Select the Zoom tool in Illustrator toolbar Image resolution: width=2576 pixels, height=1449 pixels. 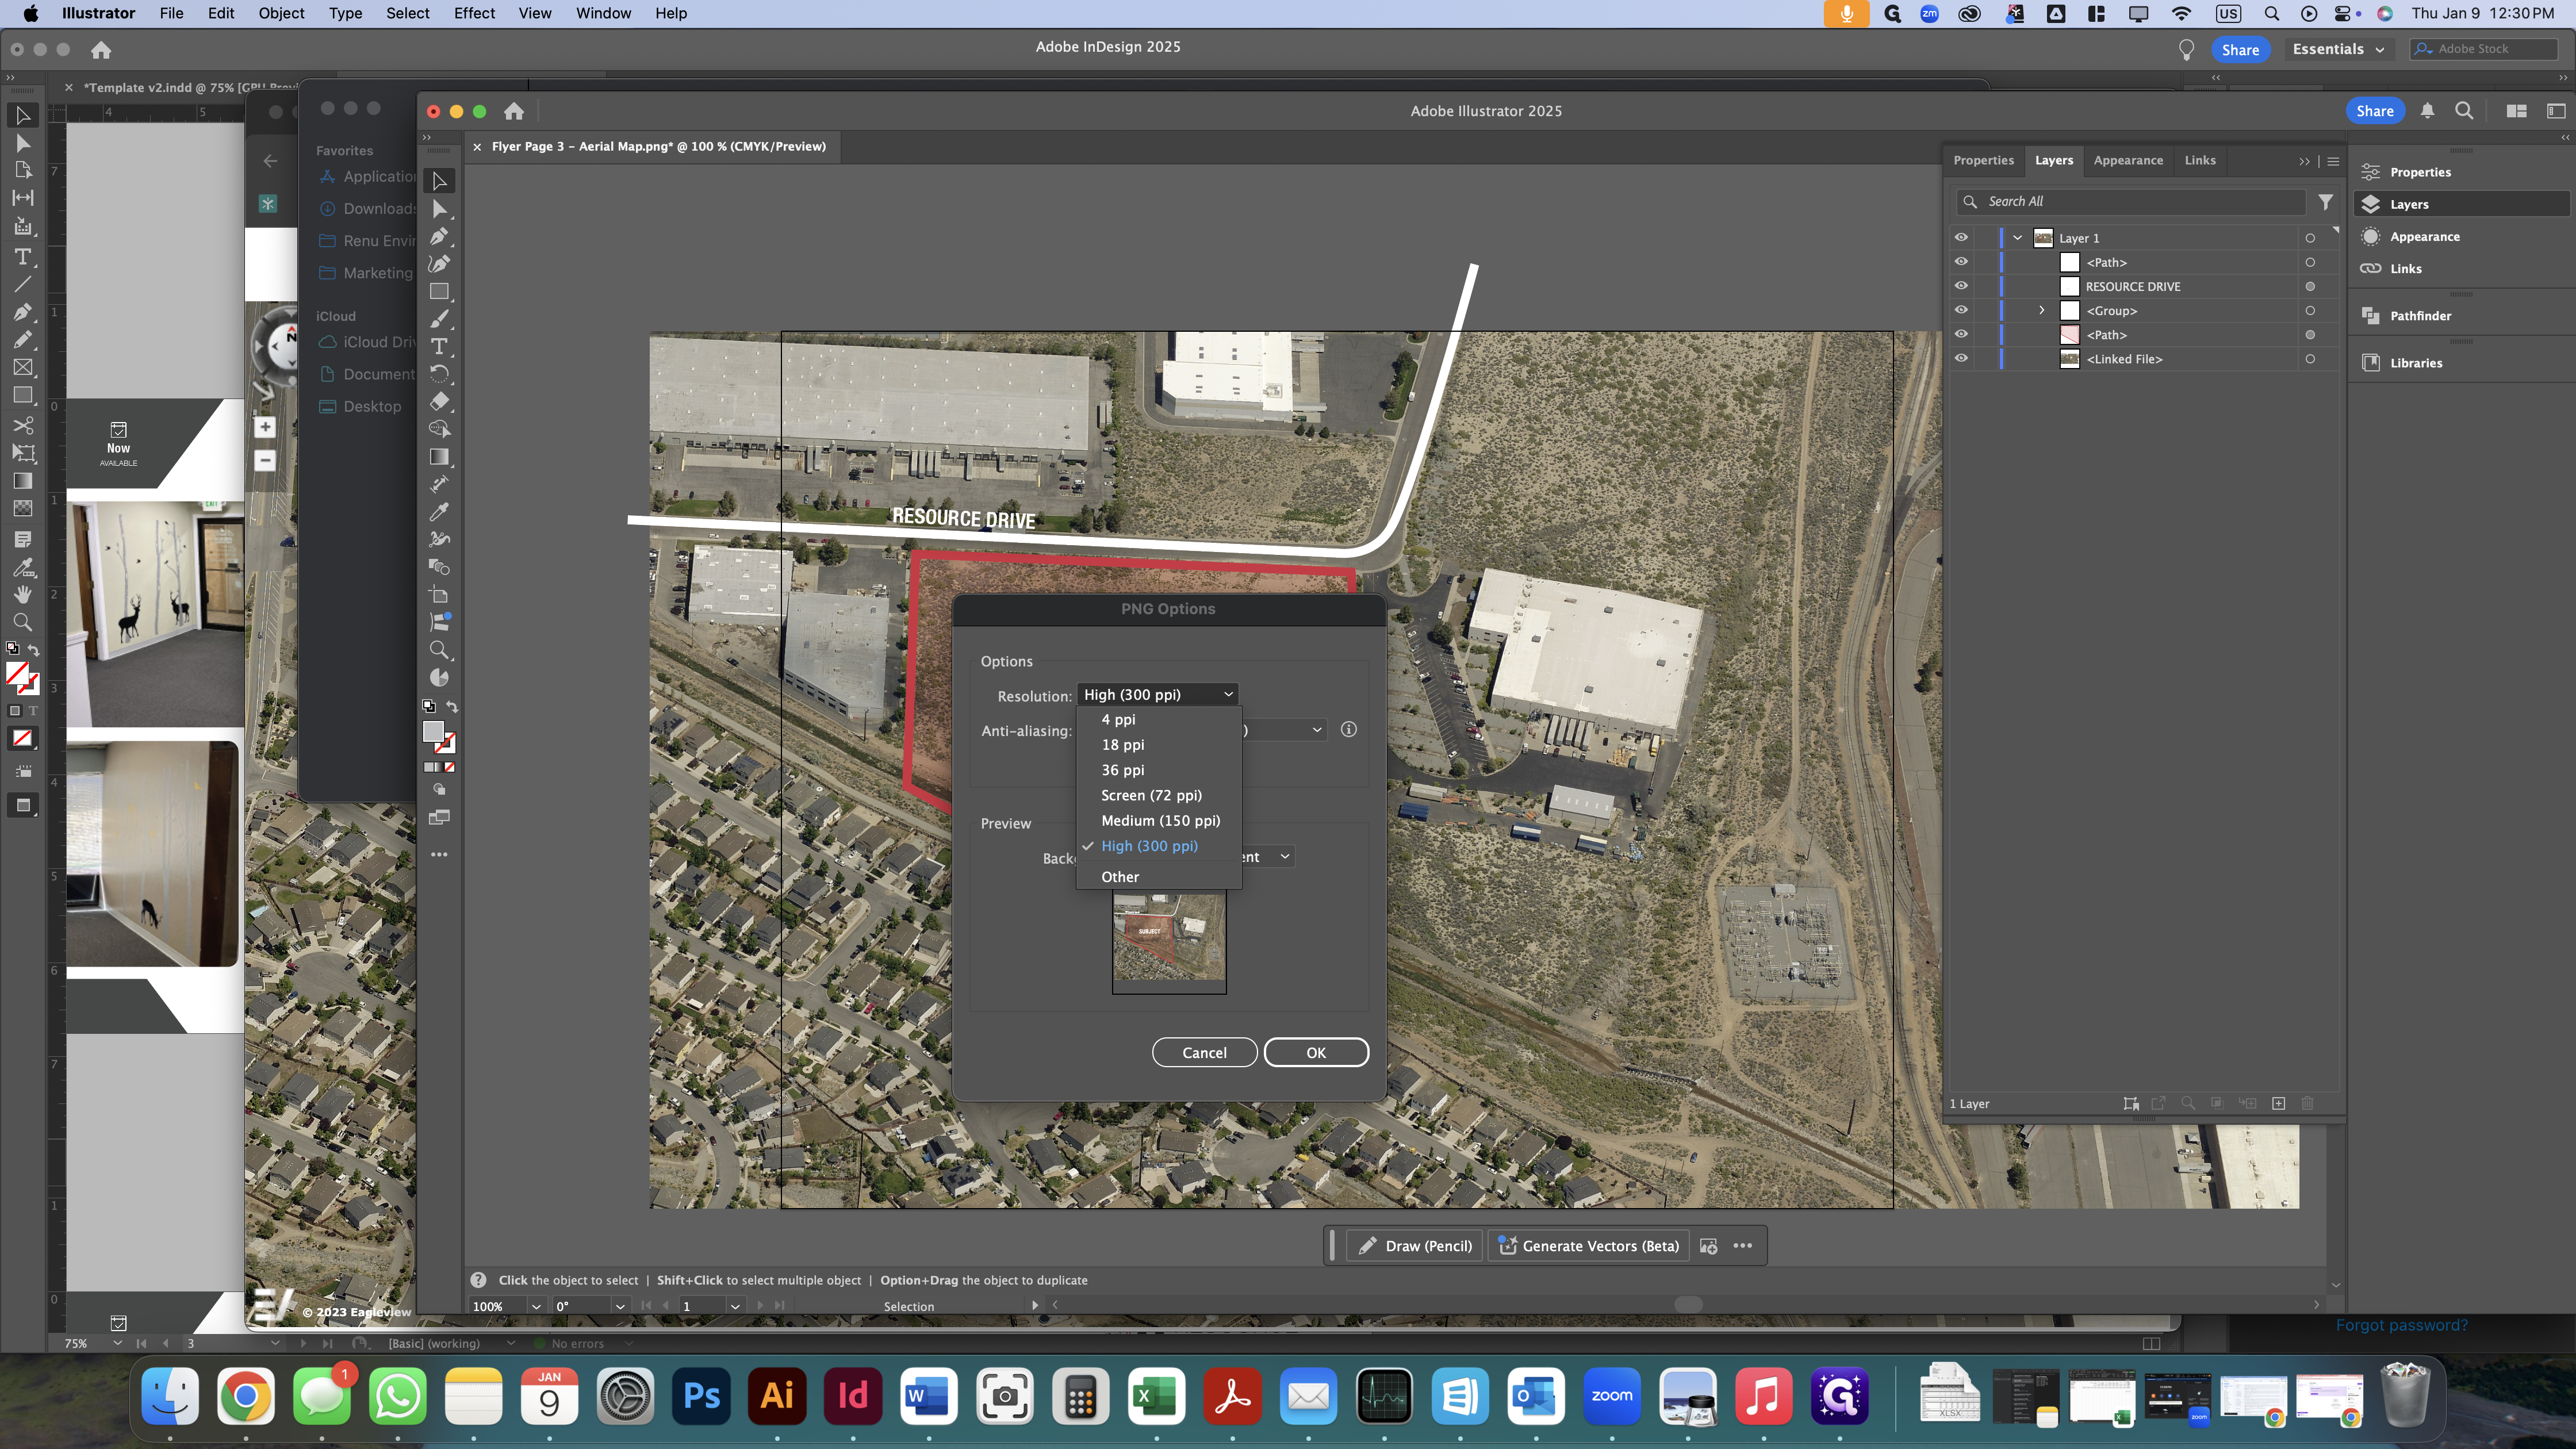(439, 650)
